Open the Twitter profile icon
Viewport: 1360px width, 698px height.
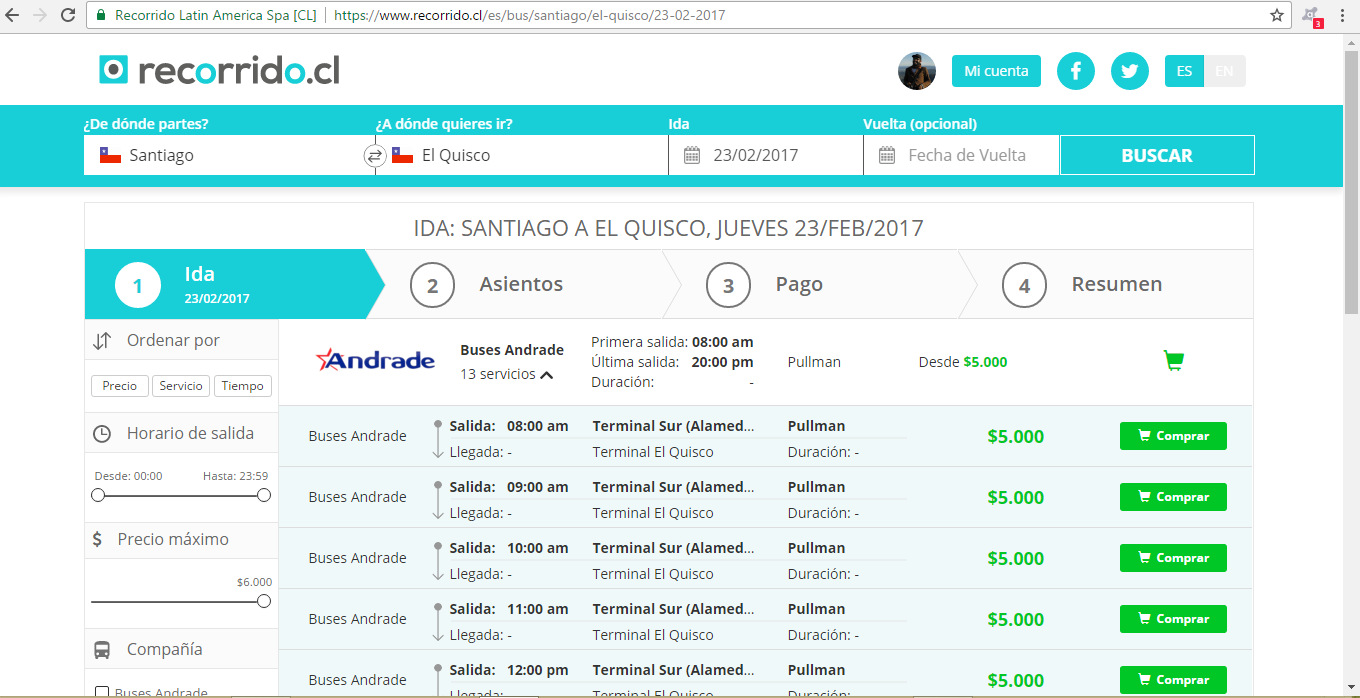(x=1130, y=71)
